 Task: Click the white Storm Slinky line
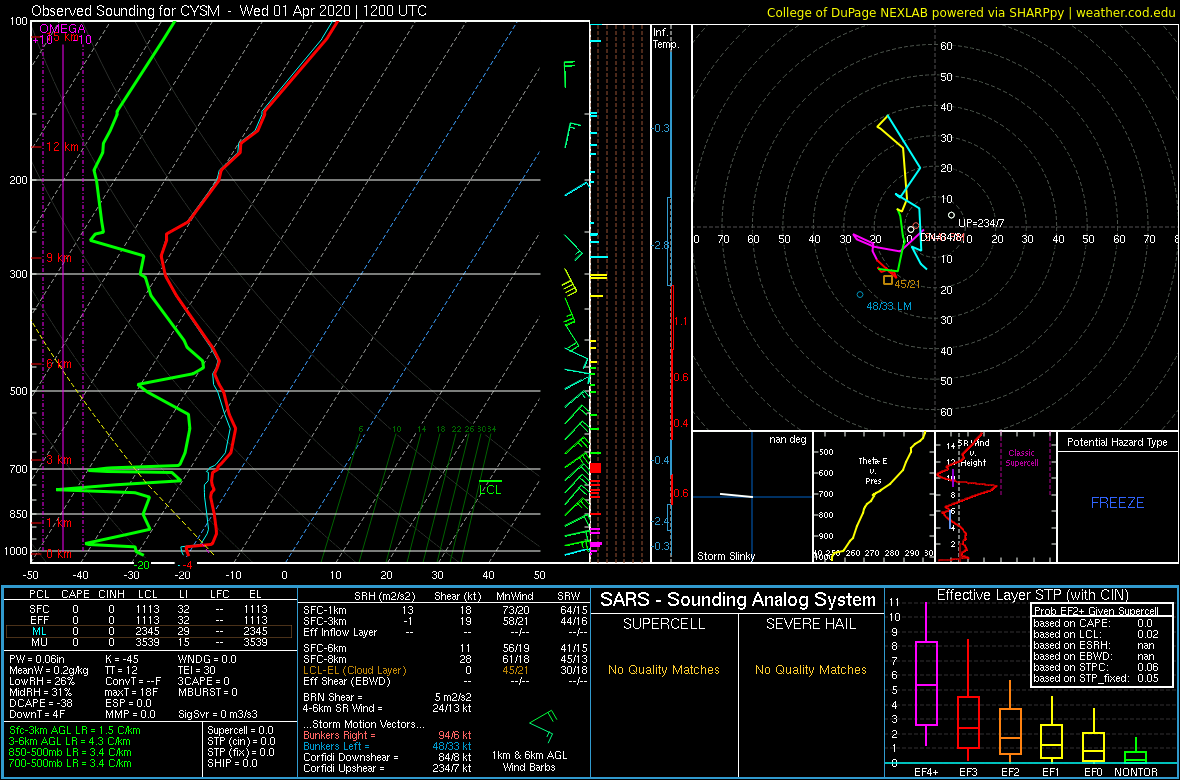click(x=736, y=495)
